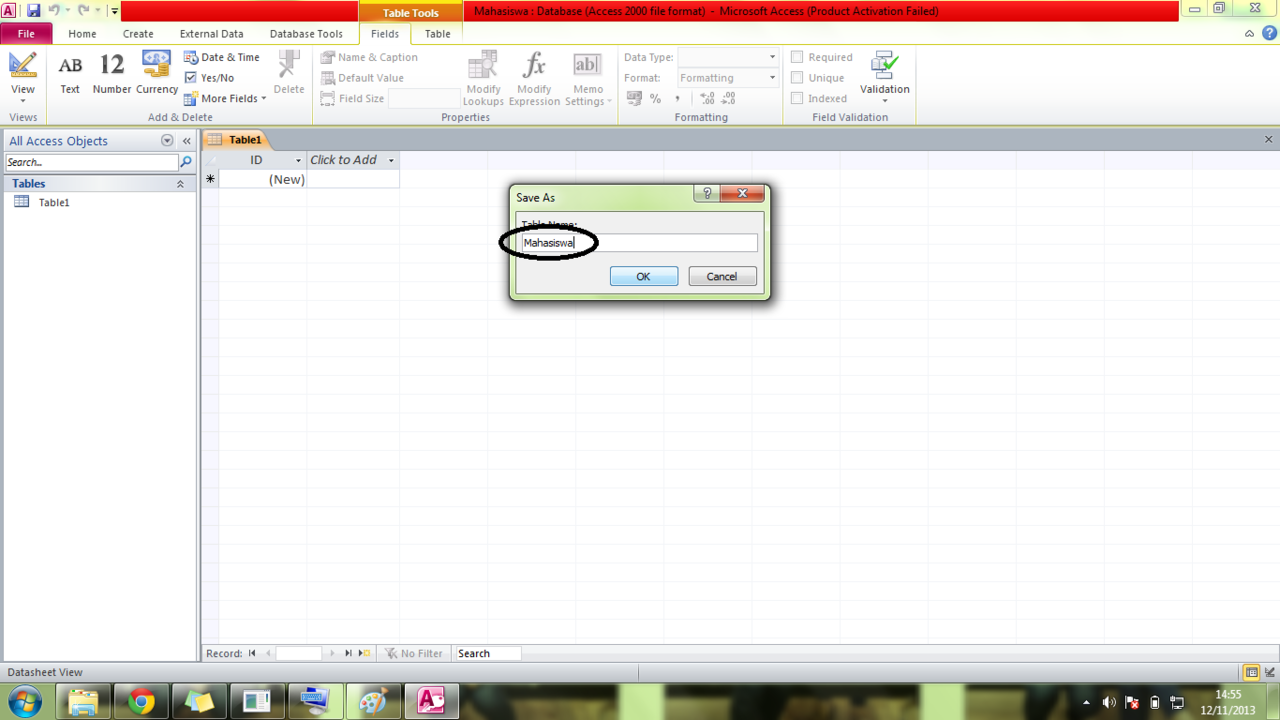Click the View icon in the ribbon

pos(23,65)
